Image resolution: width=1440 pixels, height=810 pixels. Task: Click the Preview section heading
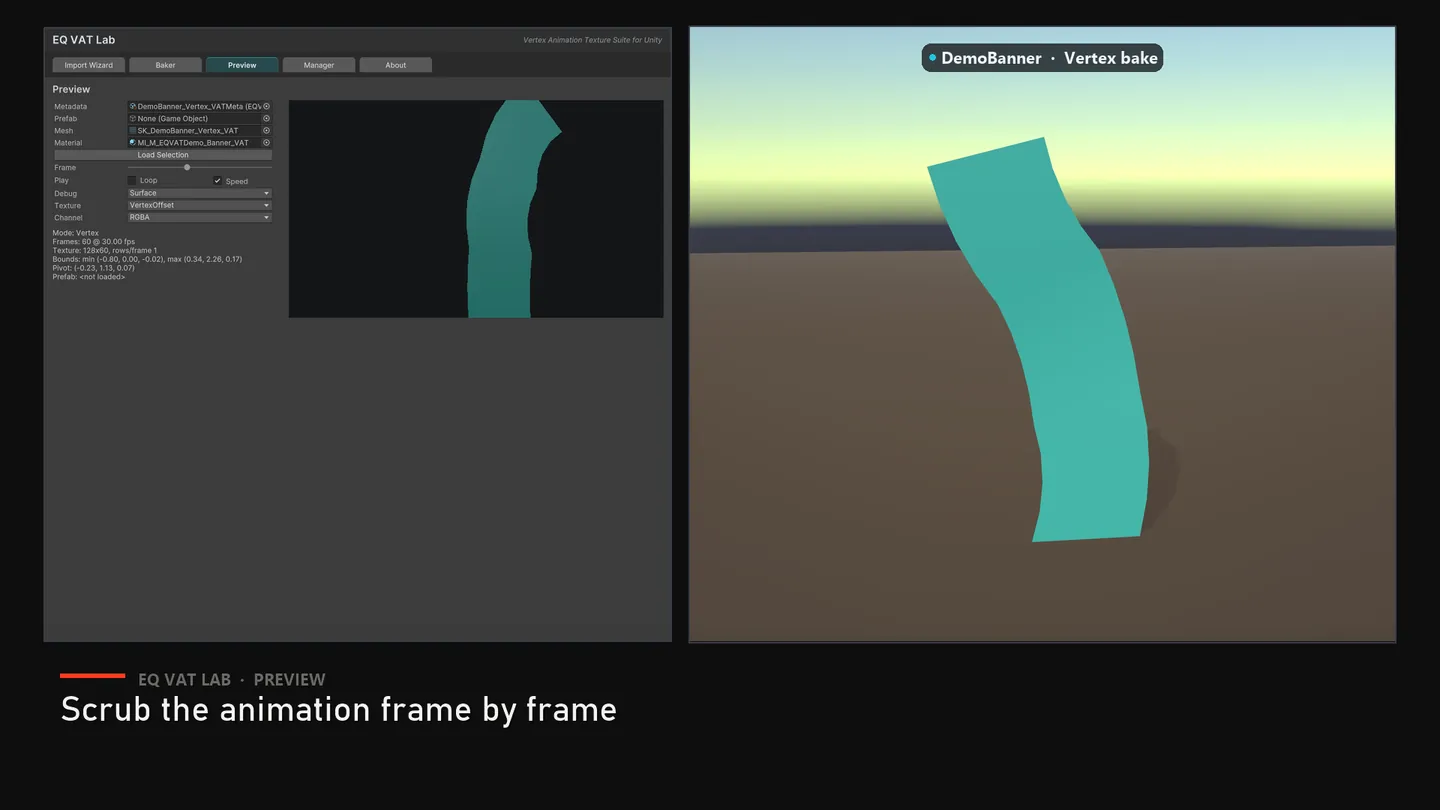(x=71, y=89)
